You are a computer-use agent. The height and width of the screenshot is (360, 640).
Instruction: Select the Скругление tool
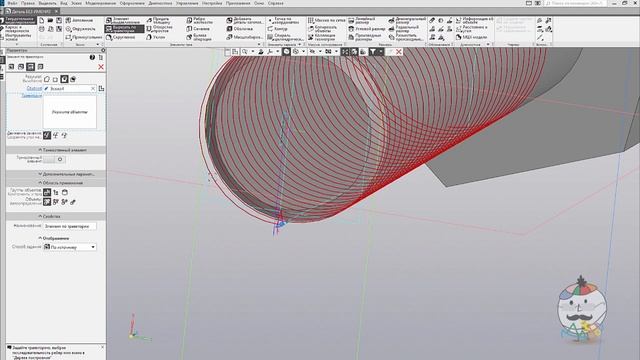click(x=120, y=37)
